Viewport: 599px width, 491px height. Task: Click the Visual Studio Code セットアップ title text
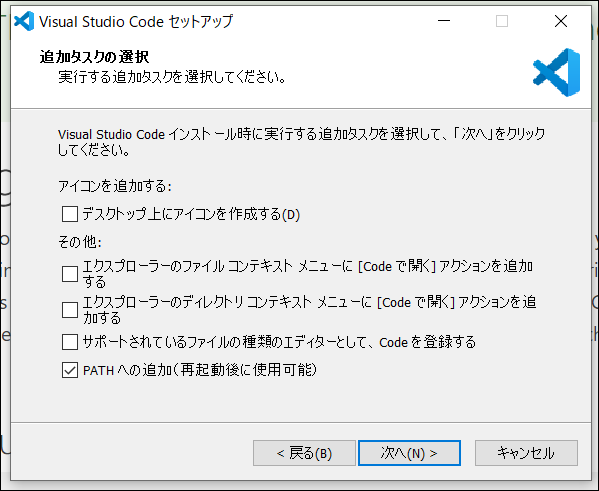136,22
